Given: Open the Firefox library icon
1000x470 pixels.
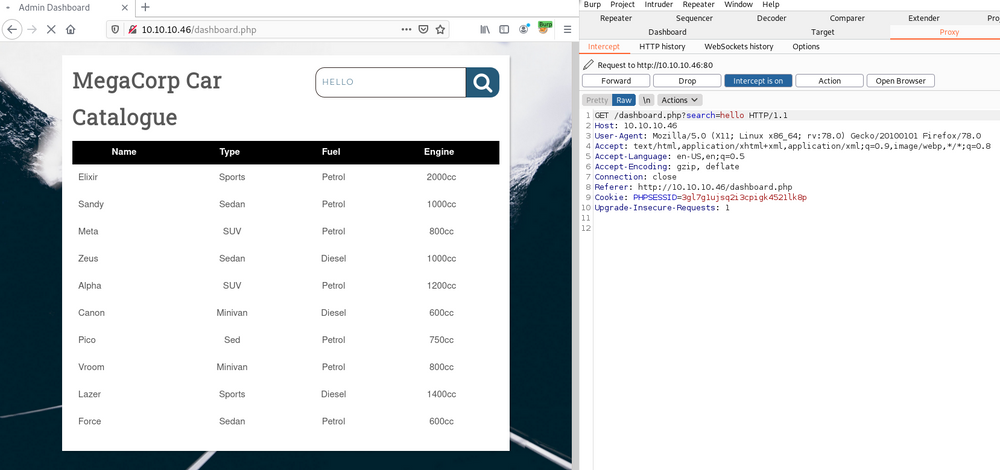Looking at the screenshot, I should click(485, 30).
